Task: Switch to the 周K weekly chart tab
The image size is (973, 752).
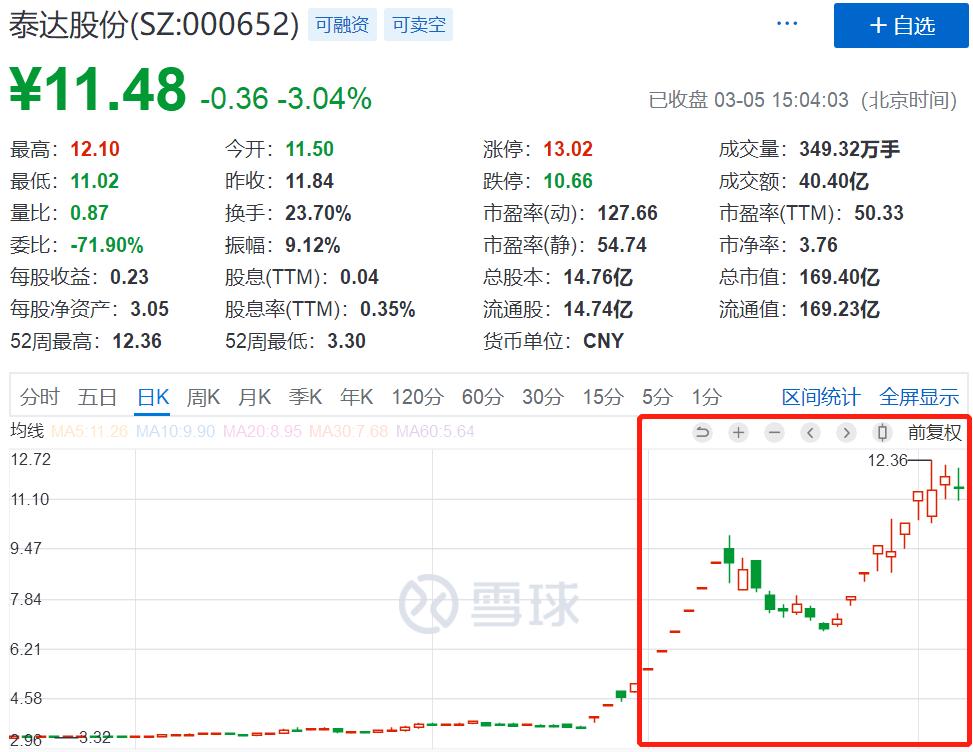Action: (203, 397)
